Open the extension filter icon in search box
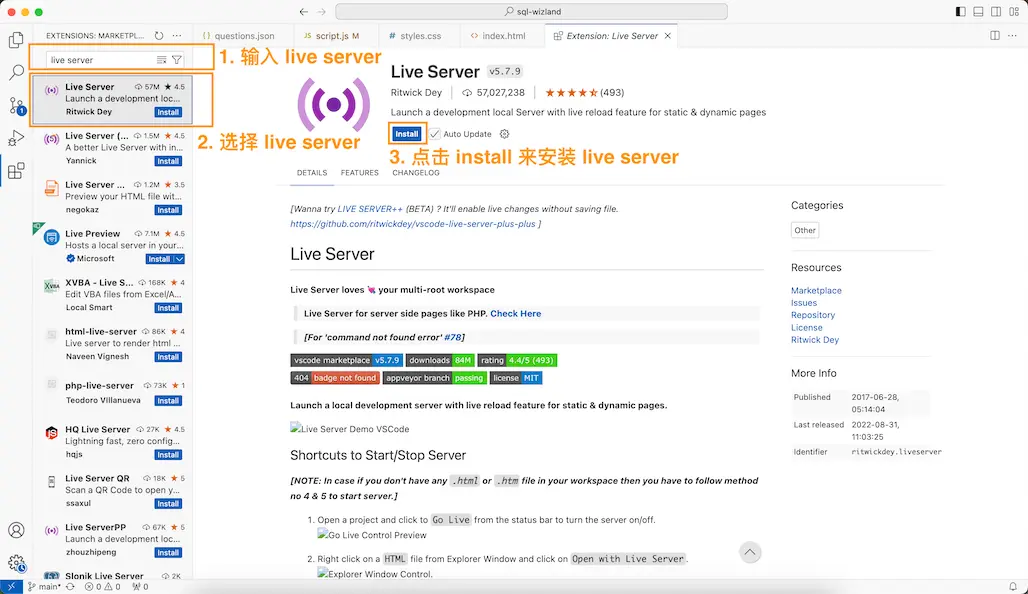Image resolution: width=1028 pixels, height=594 pixels. coord(177,60)
